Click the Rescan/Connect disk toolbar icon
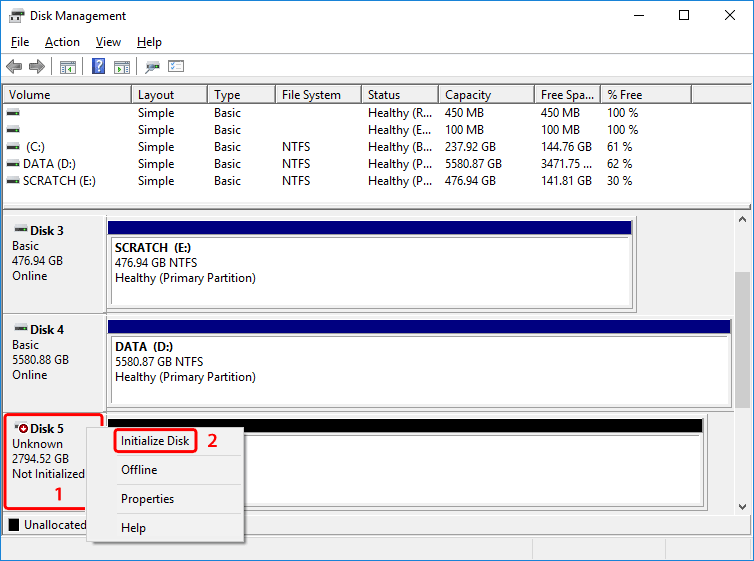This screenshot has width=754, height=561. [153, 67]
